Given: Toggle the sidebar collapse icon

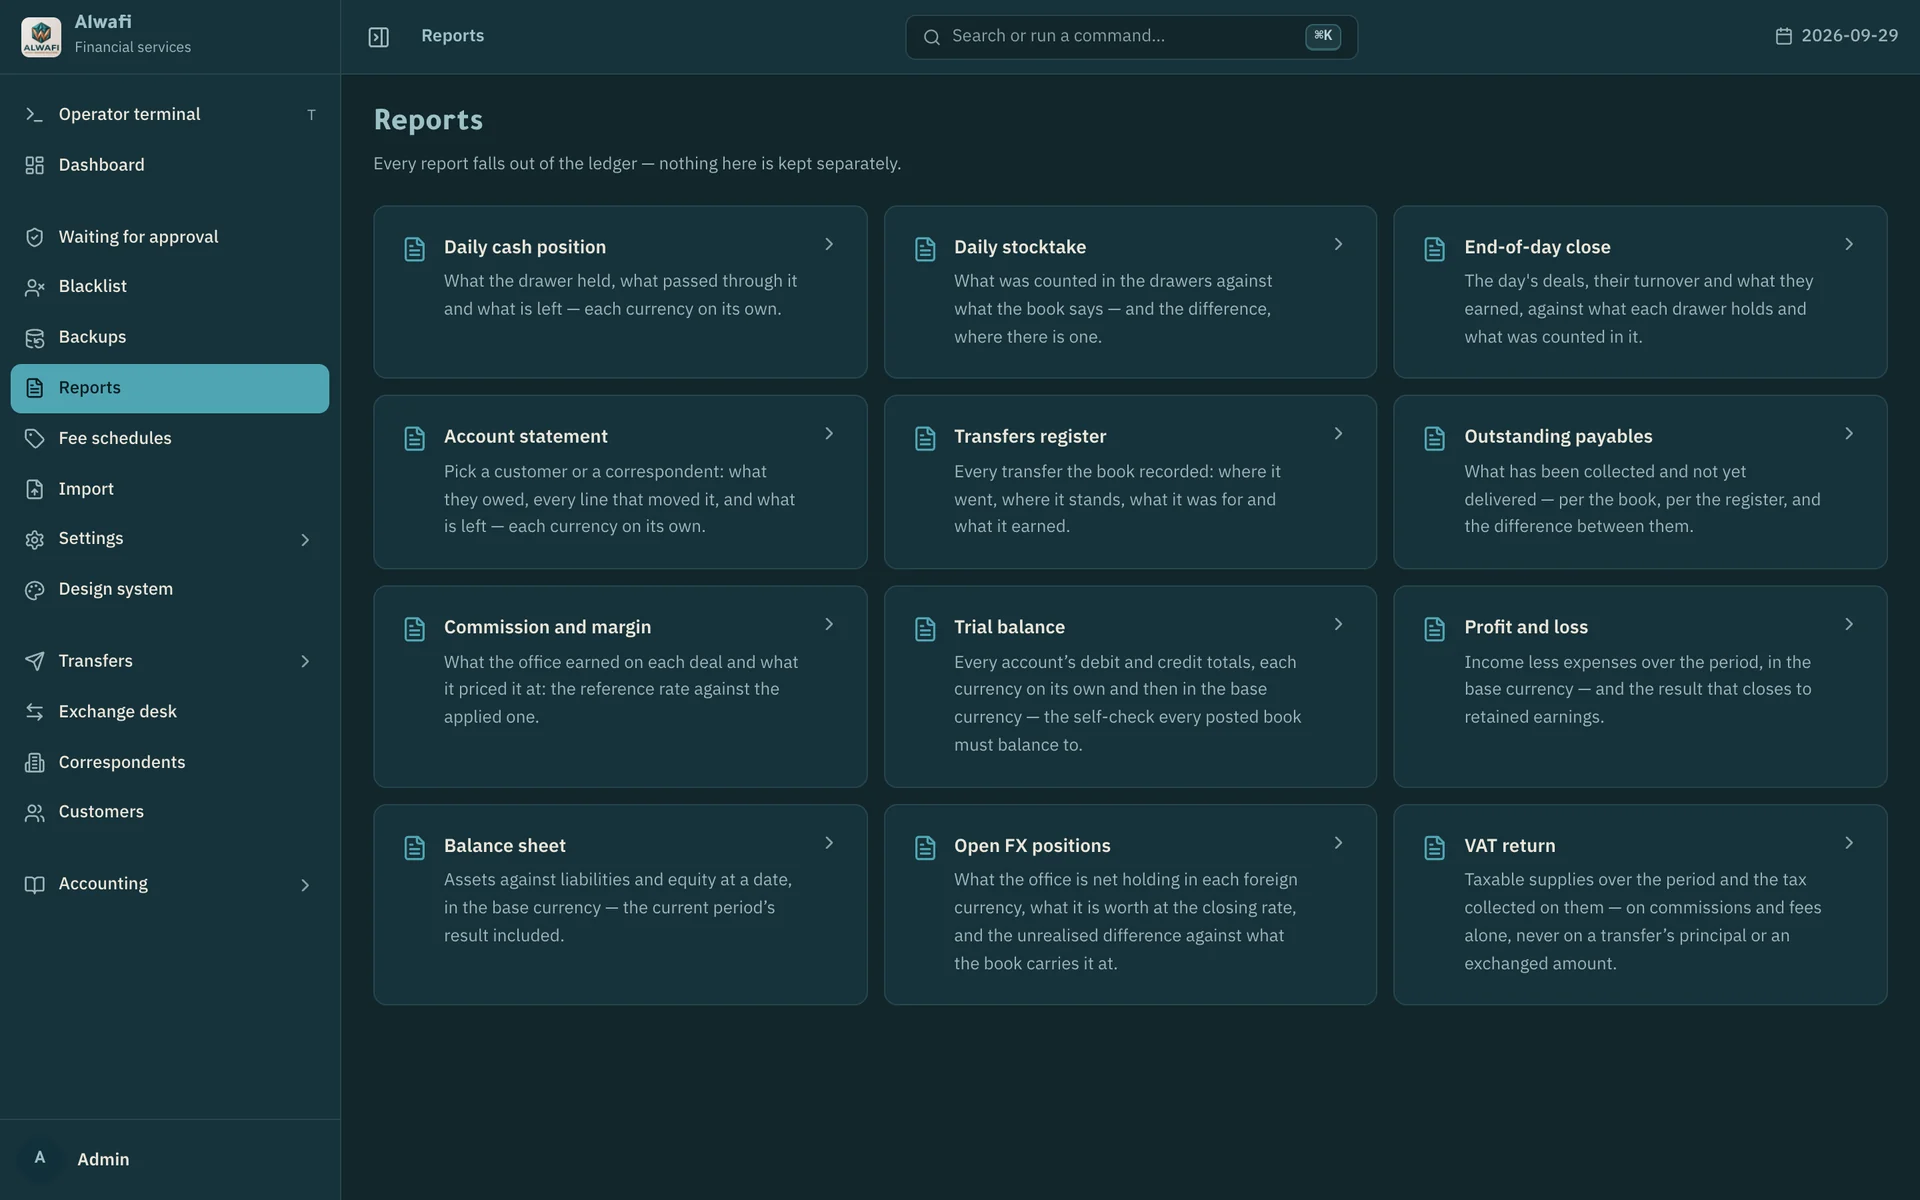Looking at the screenshot, I should [x=378, y=37].
